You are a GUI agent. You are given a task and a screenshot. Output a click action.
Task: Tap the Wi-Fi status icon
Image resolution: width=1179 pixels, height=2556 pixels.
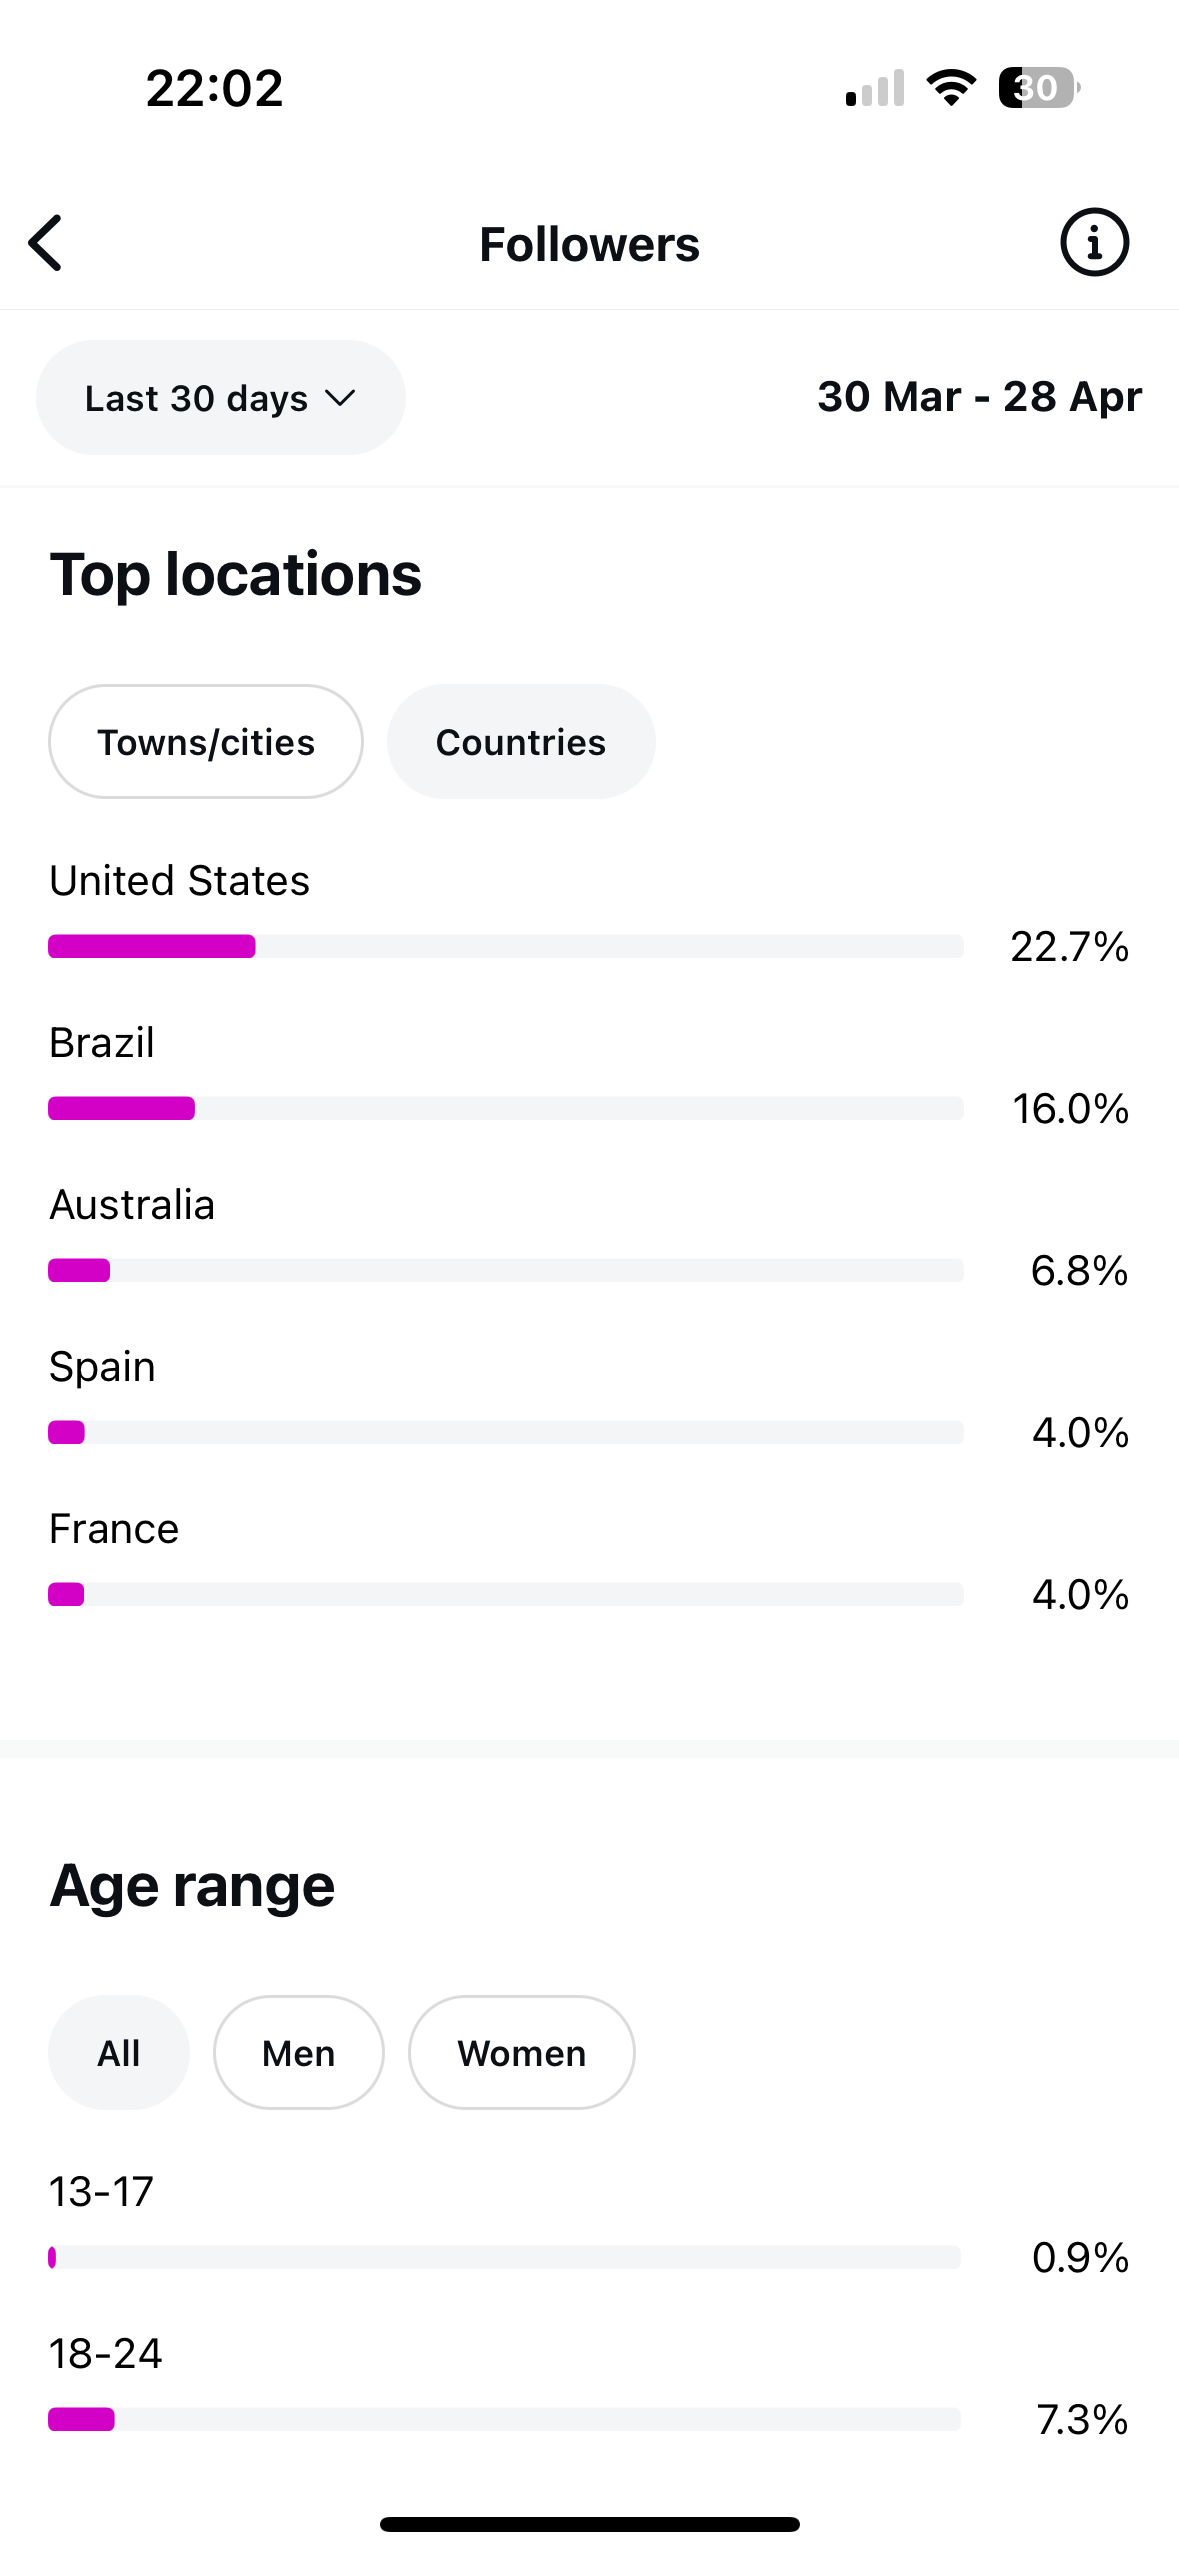tap(951, 88)
